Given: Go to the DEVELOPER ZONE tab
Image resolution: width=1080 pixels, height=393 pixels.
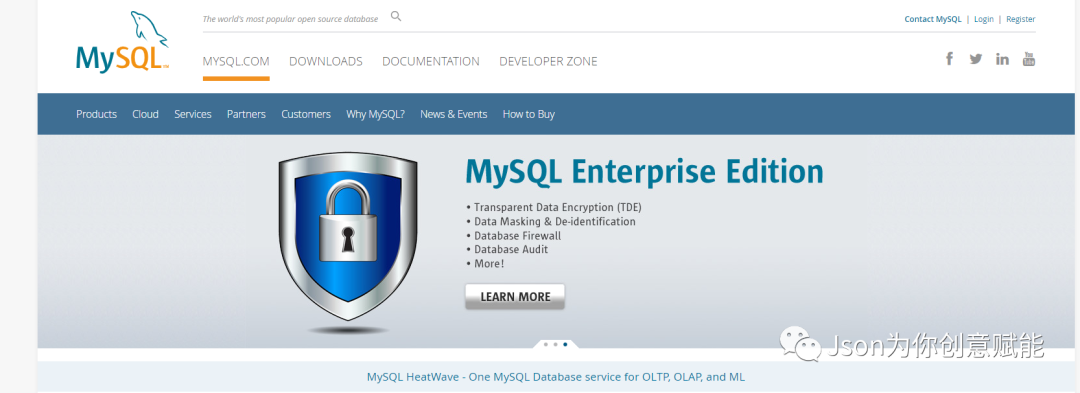Looking at the screenshot, I should pyautogui.click(x=548, y=61).
